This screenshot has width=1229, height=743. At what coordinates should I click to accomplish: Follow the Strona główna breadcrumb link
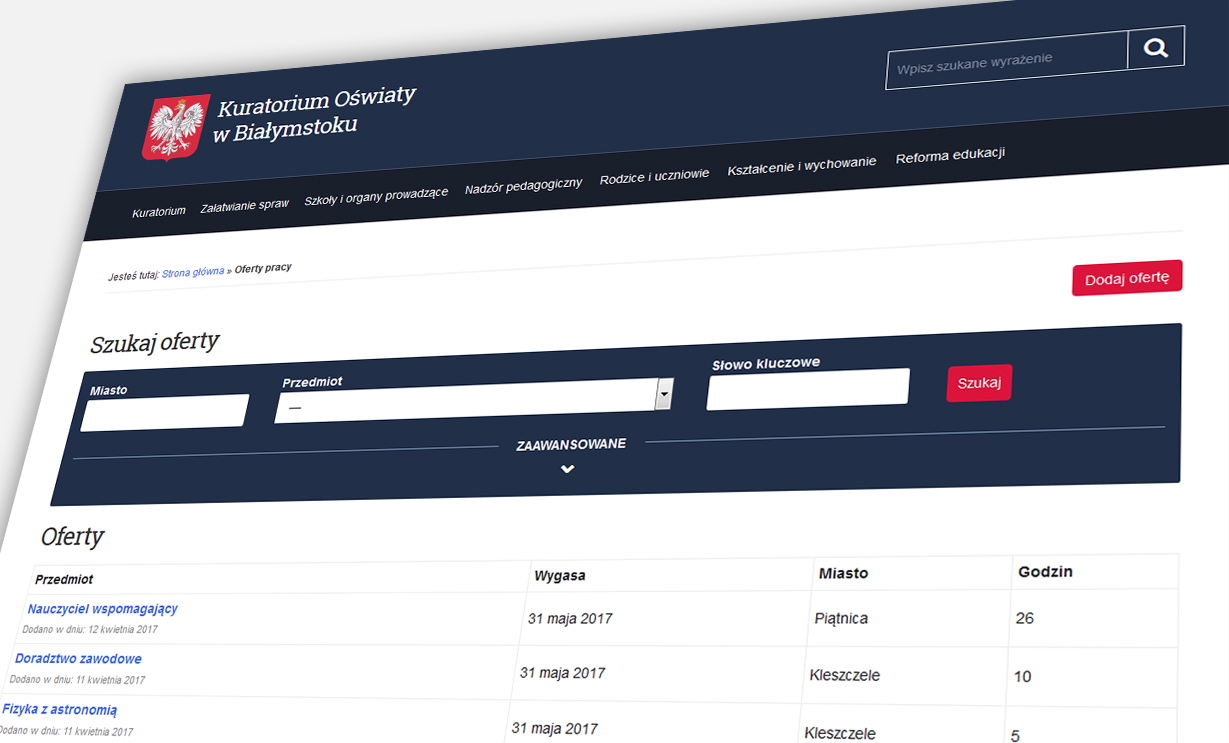tap(193, 272)
